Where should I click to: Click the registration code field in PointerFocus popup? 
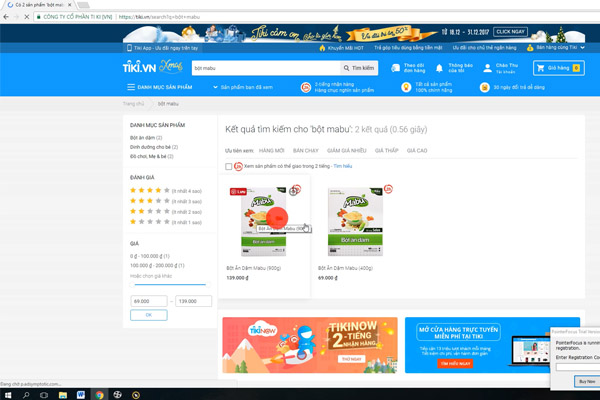coord(578,367)
